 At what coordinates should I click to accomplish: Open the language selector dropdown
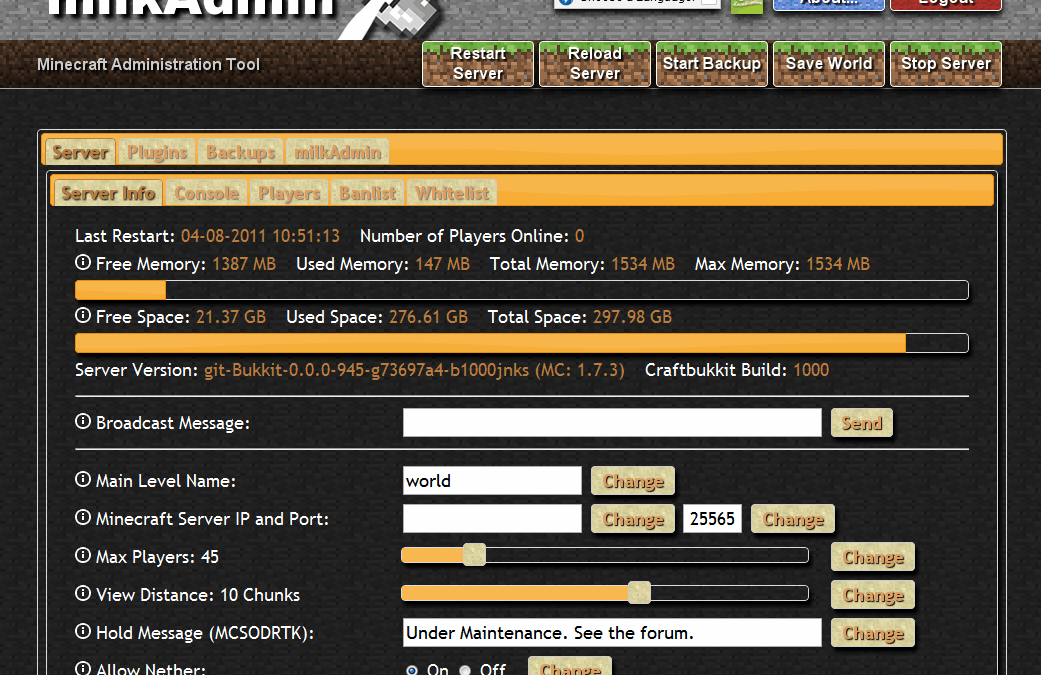[637, 3]
